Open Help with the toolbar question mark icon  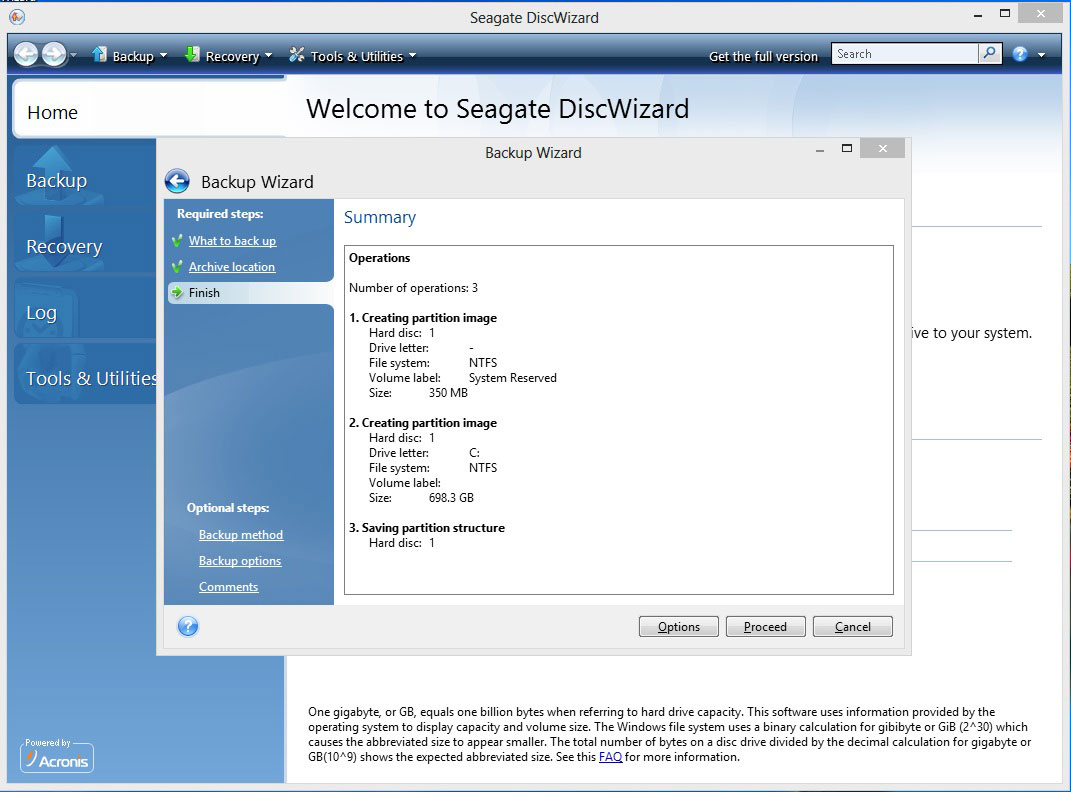pos(1020,55)
